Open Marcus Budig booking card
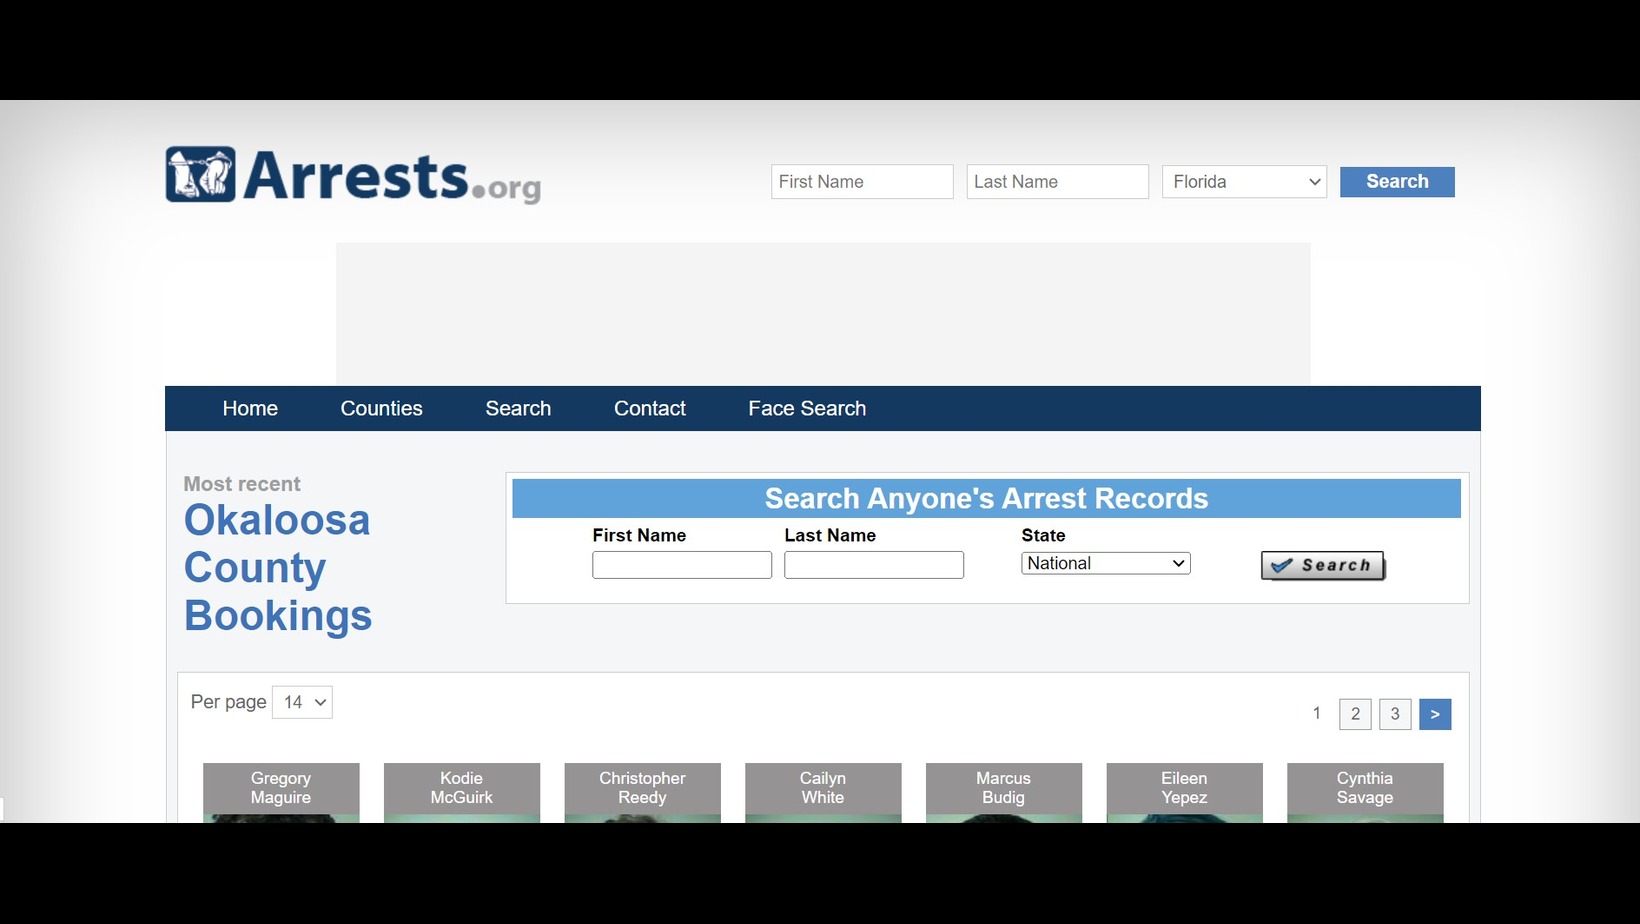Screen dimensions: 1640x924 coord(1004,792)
